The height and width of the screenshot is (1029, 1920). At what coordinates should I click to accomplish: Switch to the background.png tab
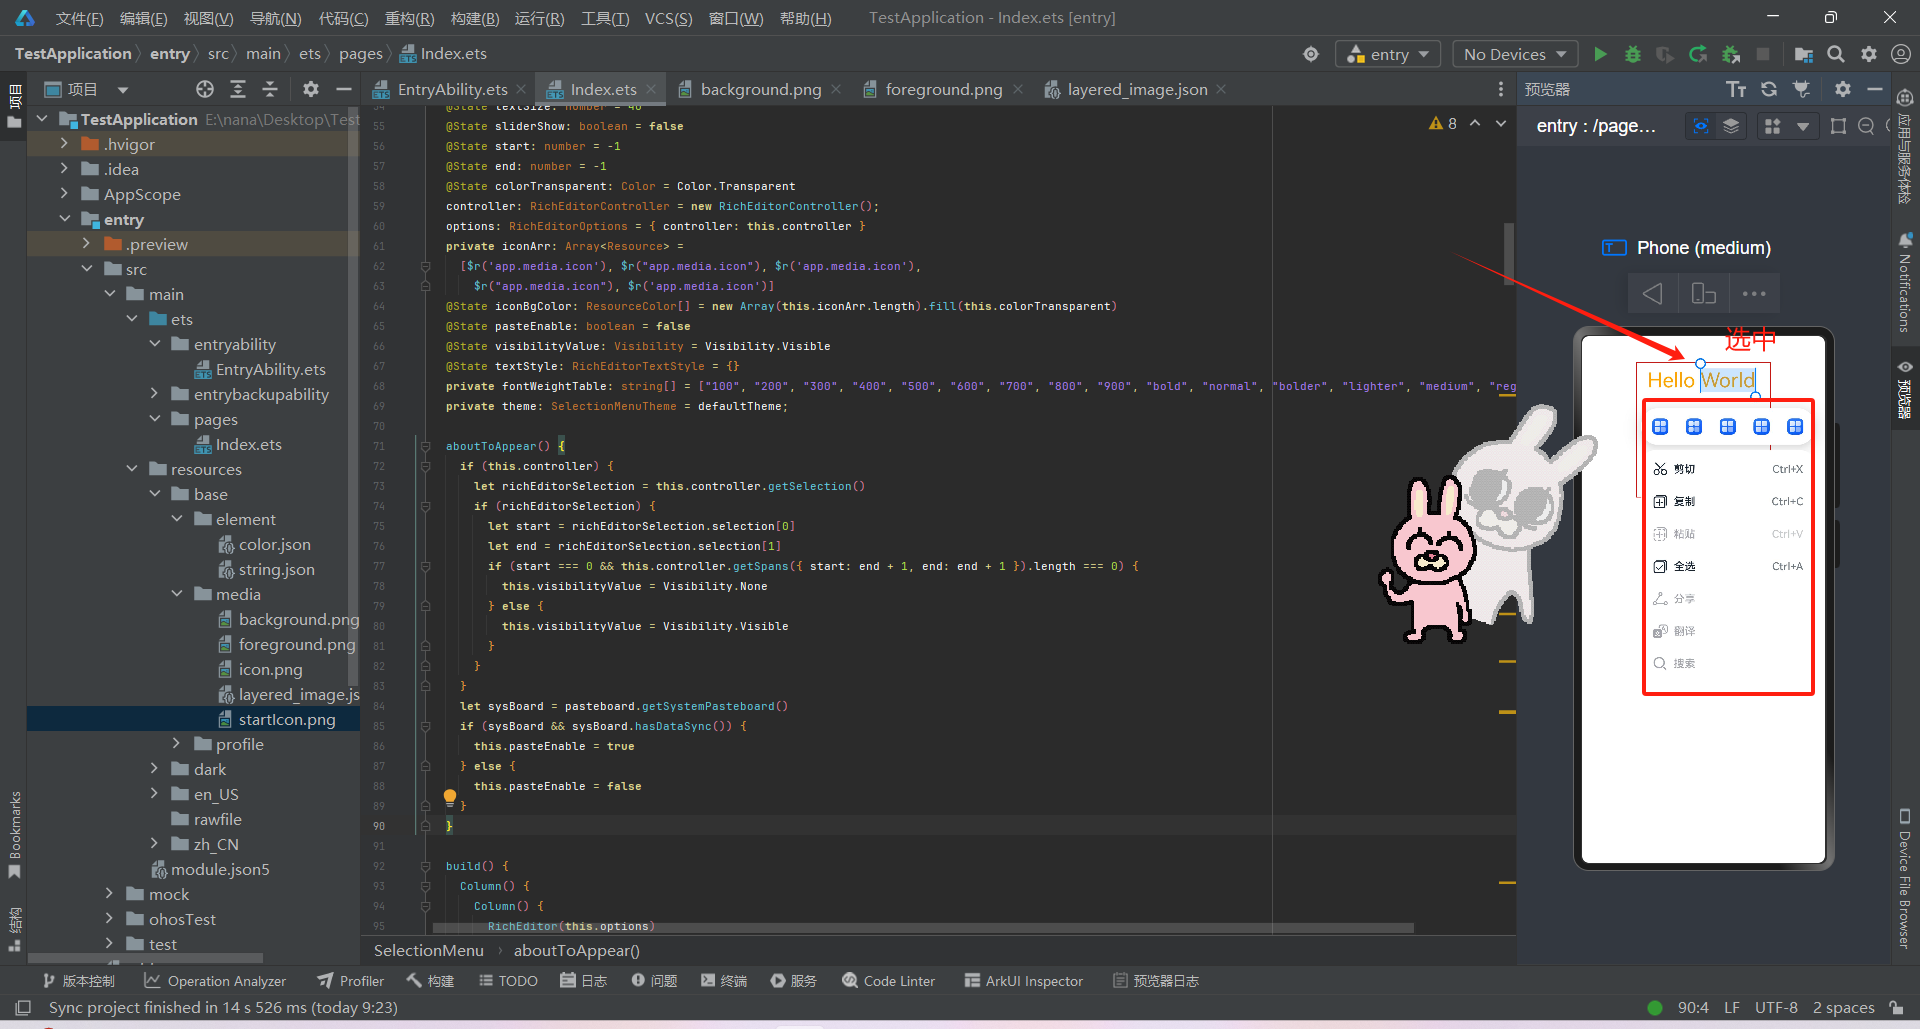(x=758, y=89)
